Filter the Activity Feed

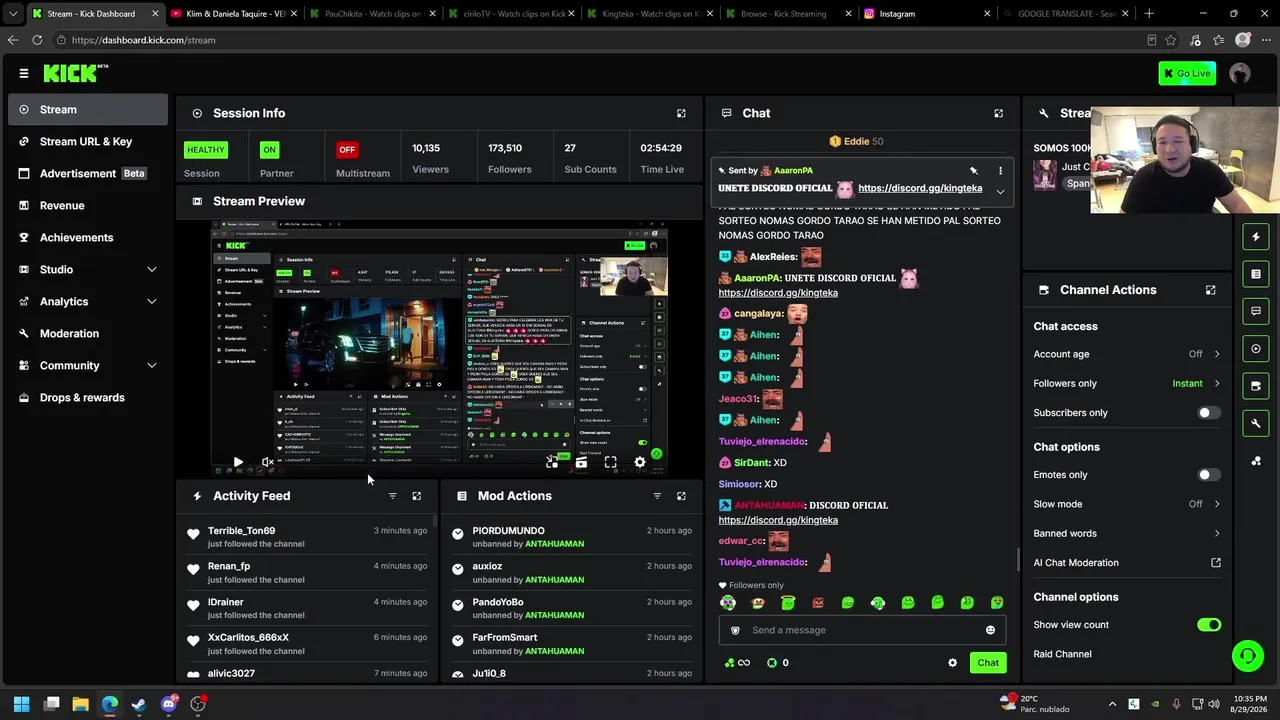pos(392,496)
